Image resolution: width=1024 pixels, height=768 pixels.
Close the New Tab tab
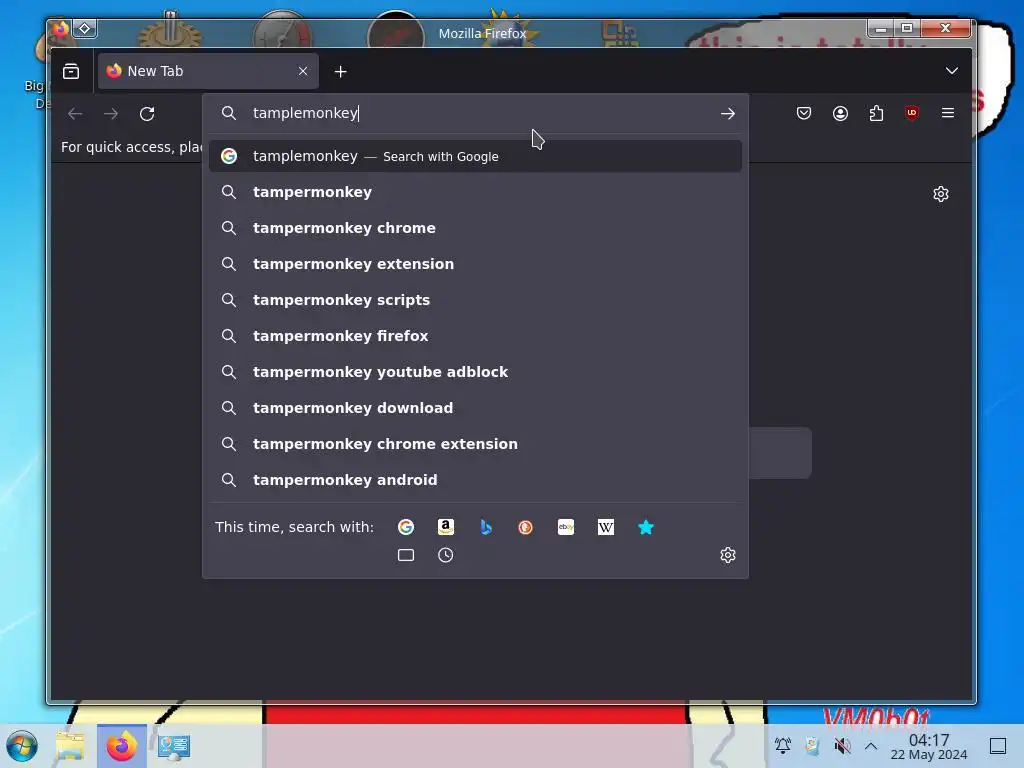[x=303, y=71]
